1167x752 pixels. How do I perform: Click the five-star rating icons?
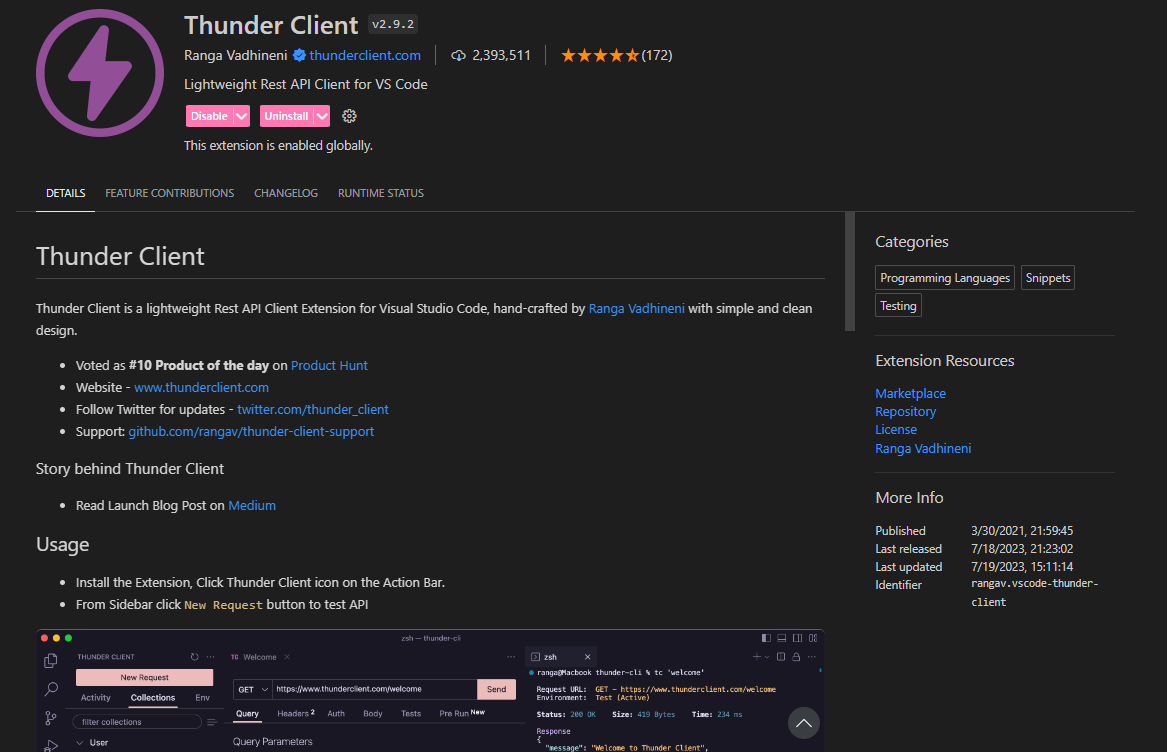[x=600, y=55]
